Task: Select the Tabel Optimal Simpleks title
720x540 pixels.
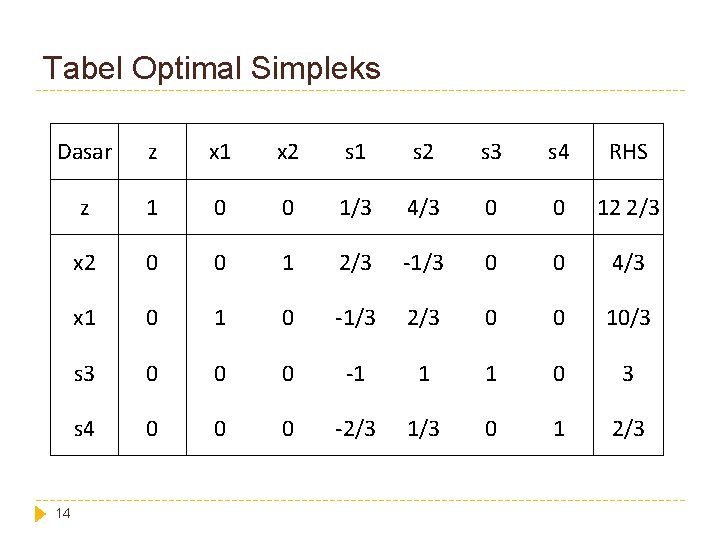Action: (x=212, y=68)
